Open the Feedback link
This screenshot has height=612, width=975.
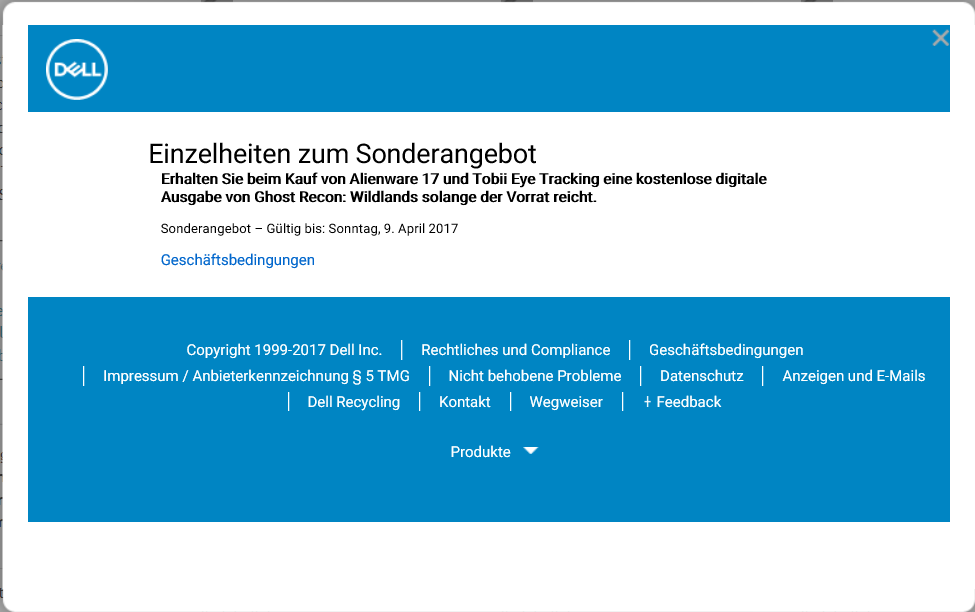[688, 402]
